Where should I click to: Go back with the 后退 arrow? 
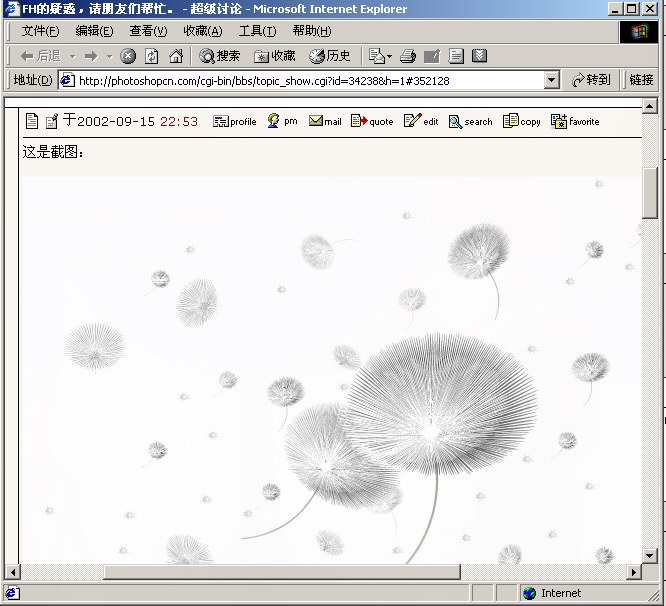(x=40, y=56)
